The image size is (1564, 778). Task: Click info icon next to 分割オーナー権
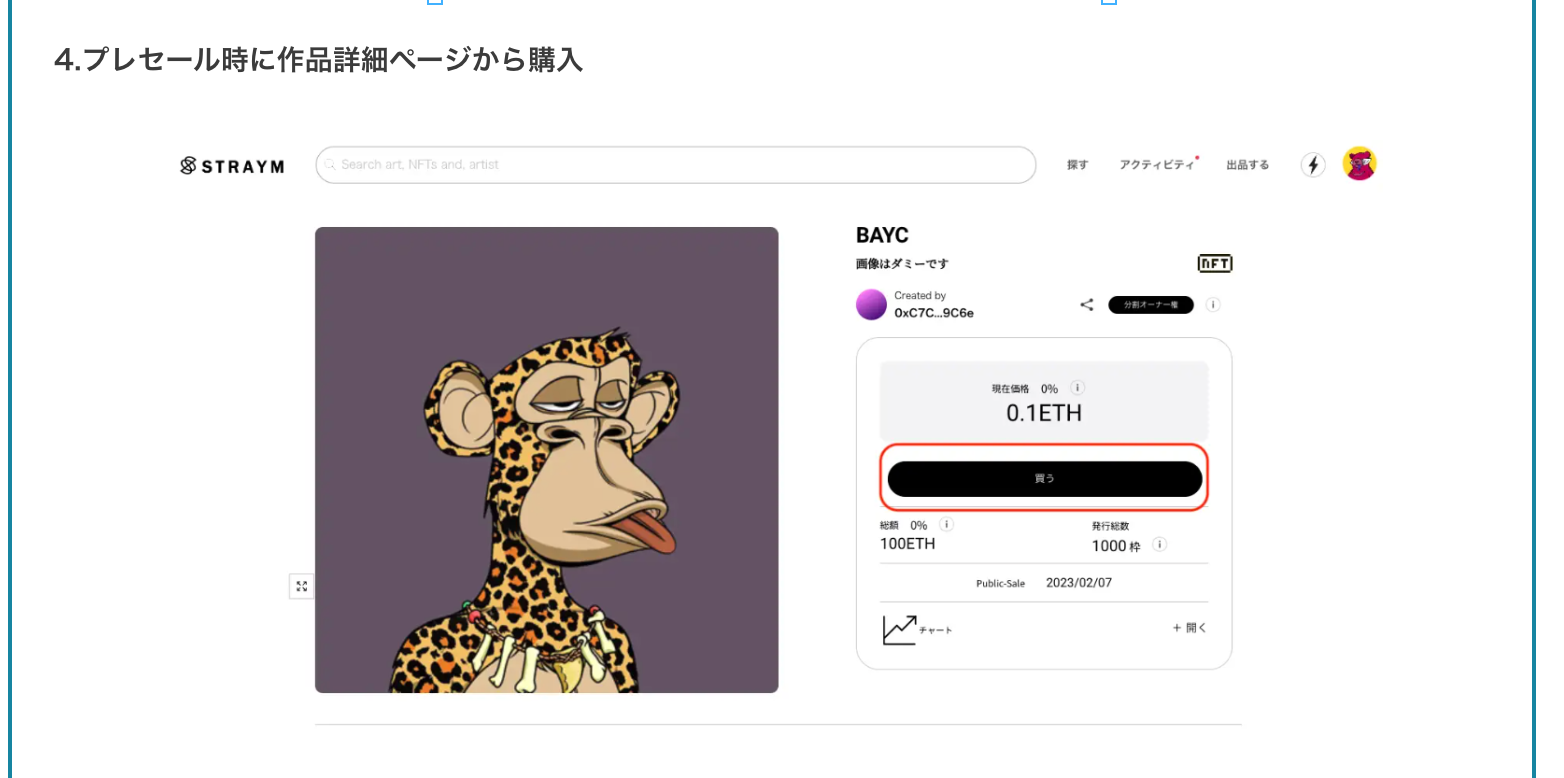(x=1213, y=305)
